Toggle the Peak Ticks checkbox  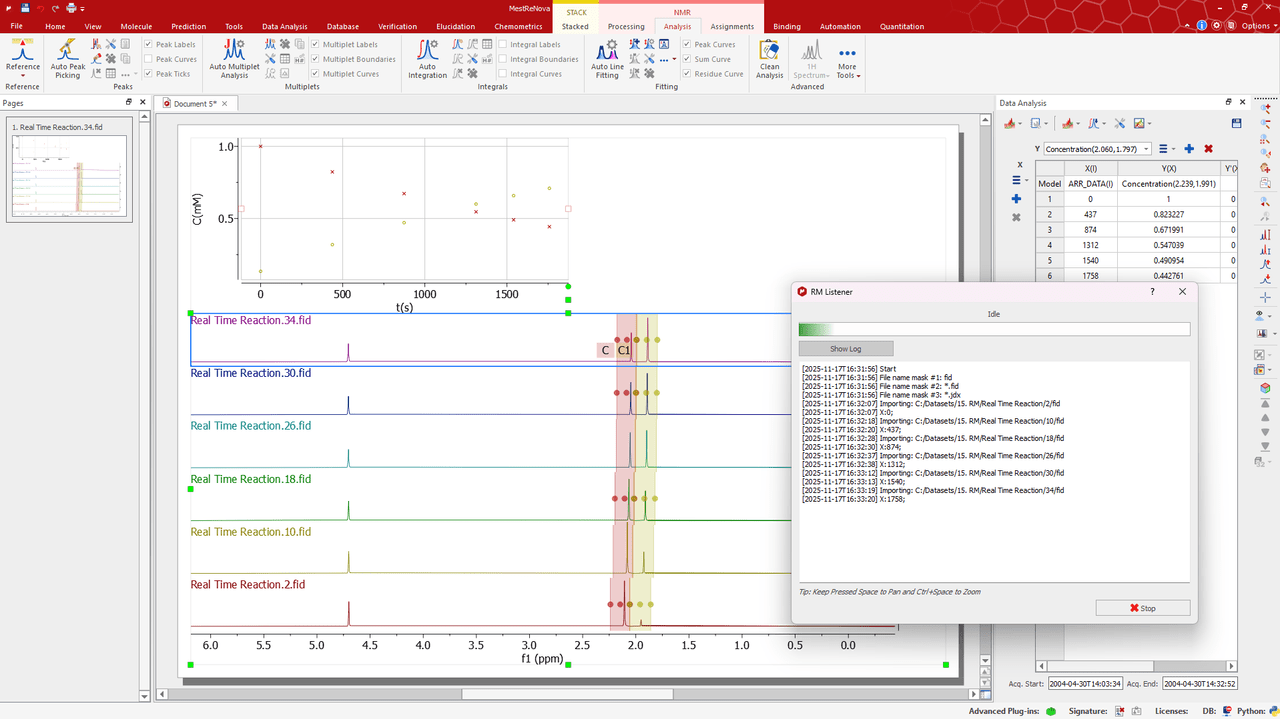coord(149,73)
